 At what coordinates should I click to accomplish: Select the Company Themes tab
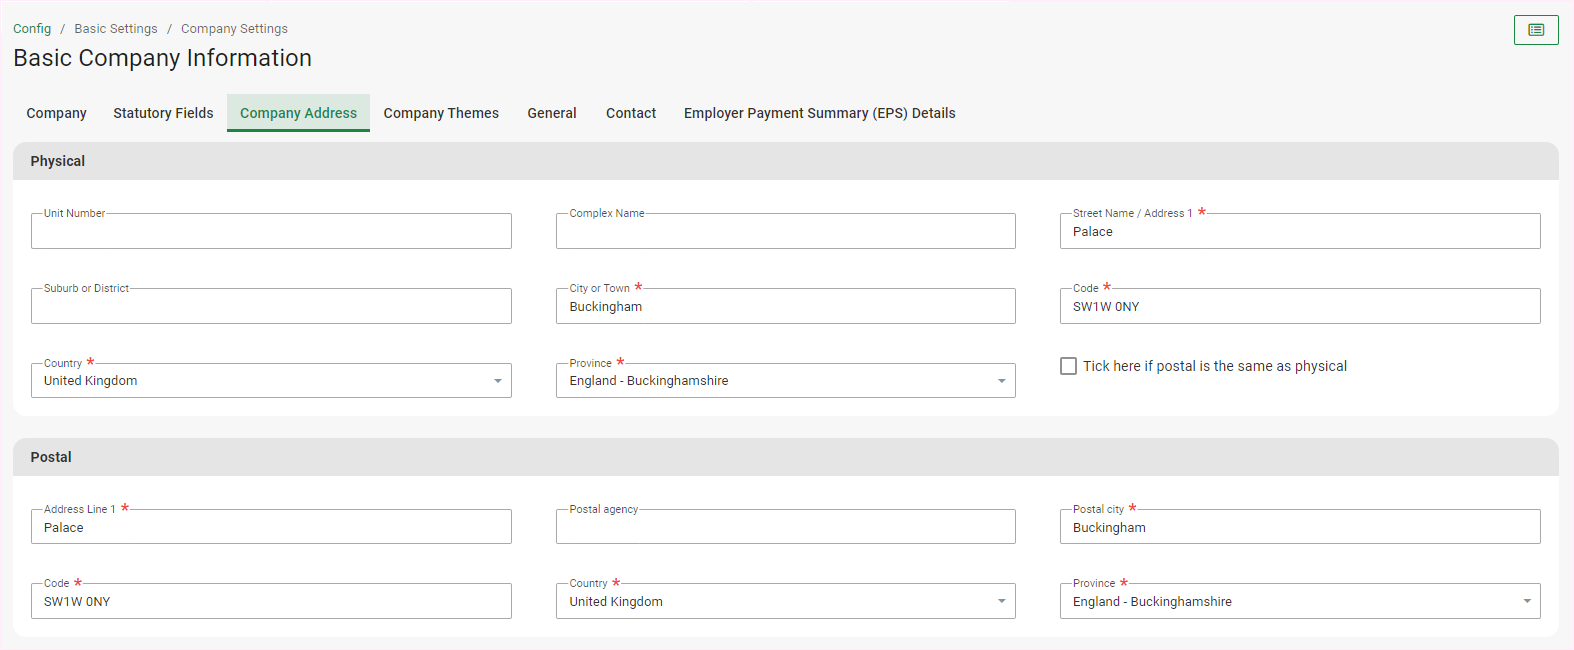[x=441, y=113]
